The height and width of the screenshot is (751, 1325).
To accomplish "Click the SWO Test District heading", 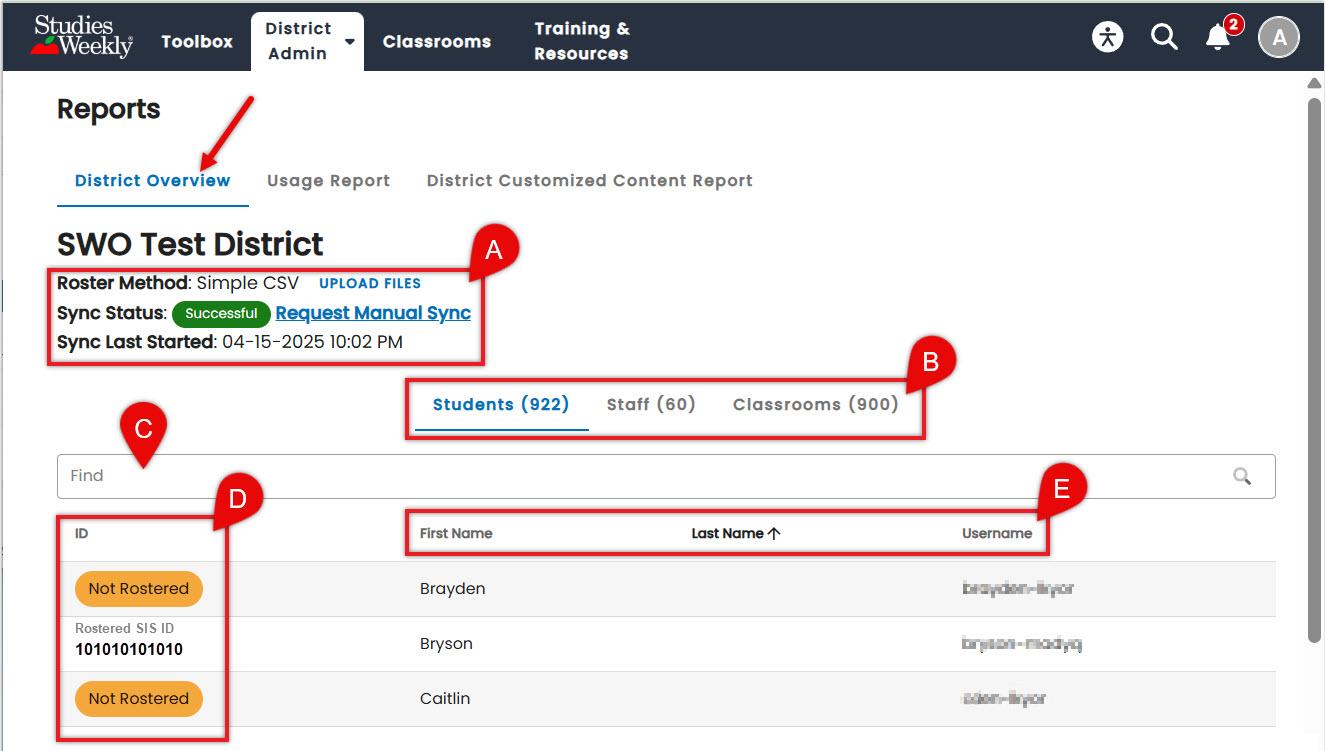I will coord(190,244).
